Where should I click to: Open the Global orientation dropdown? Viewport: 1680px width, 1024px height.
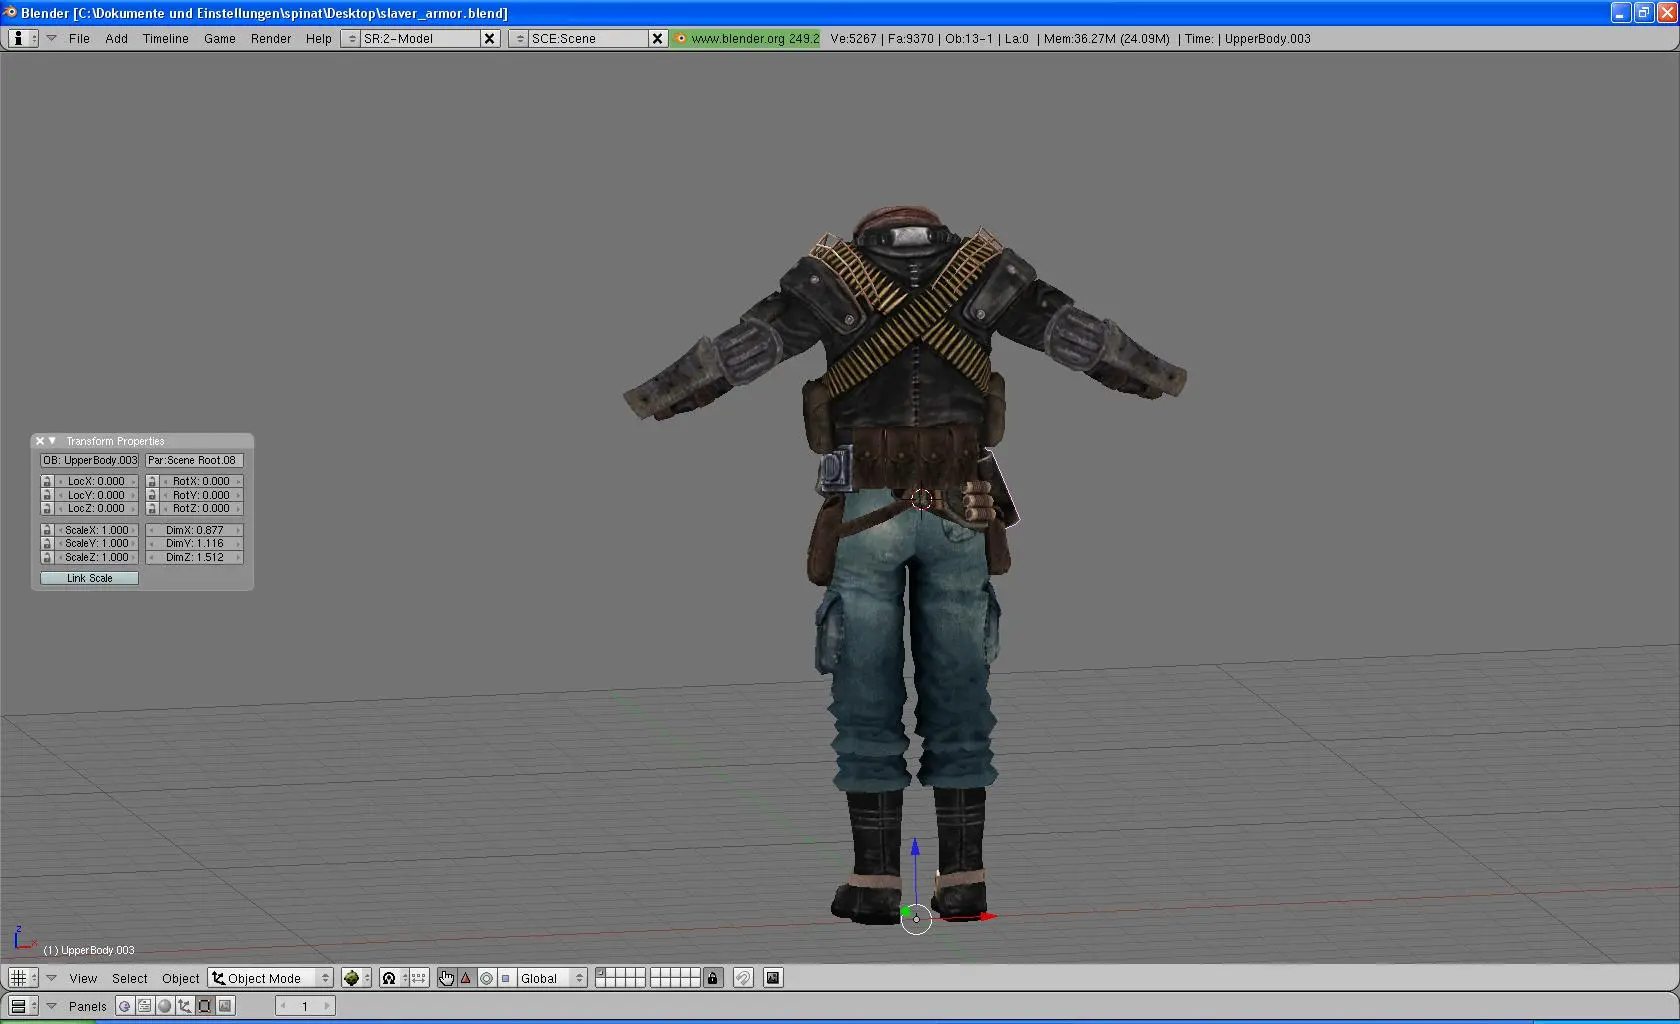(552, 978)
